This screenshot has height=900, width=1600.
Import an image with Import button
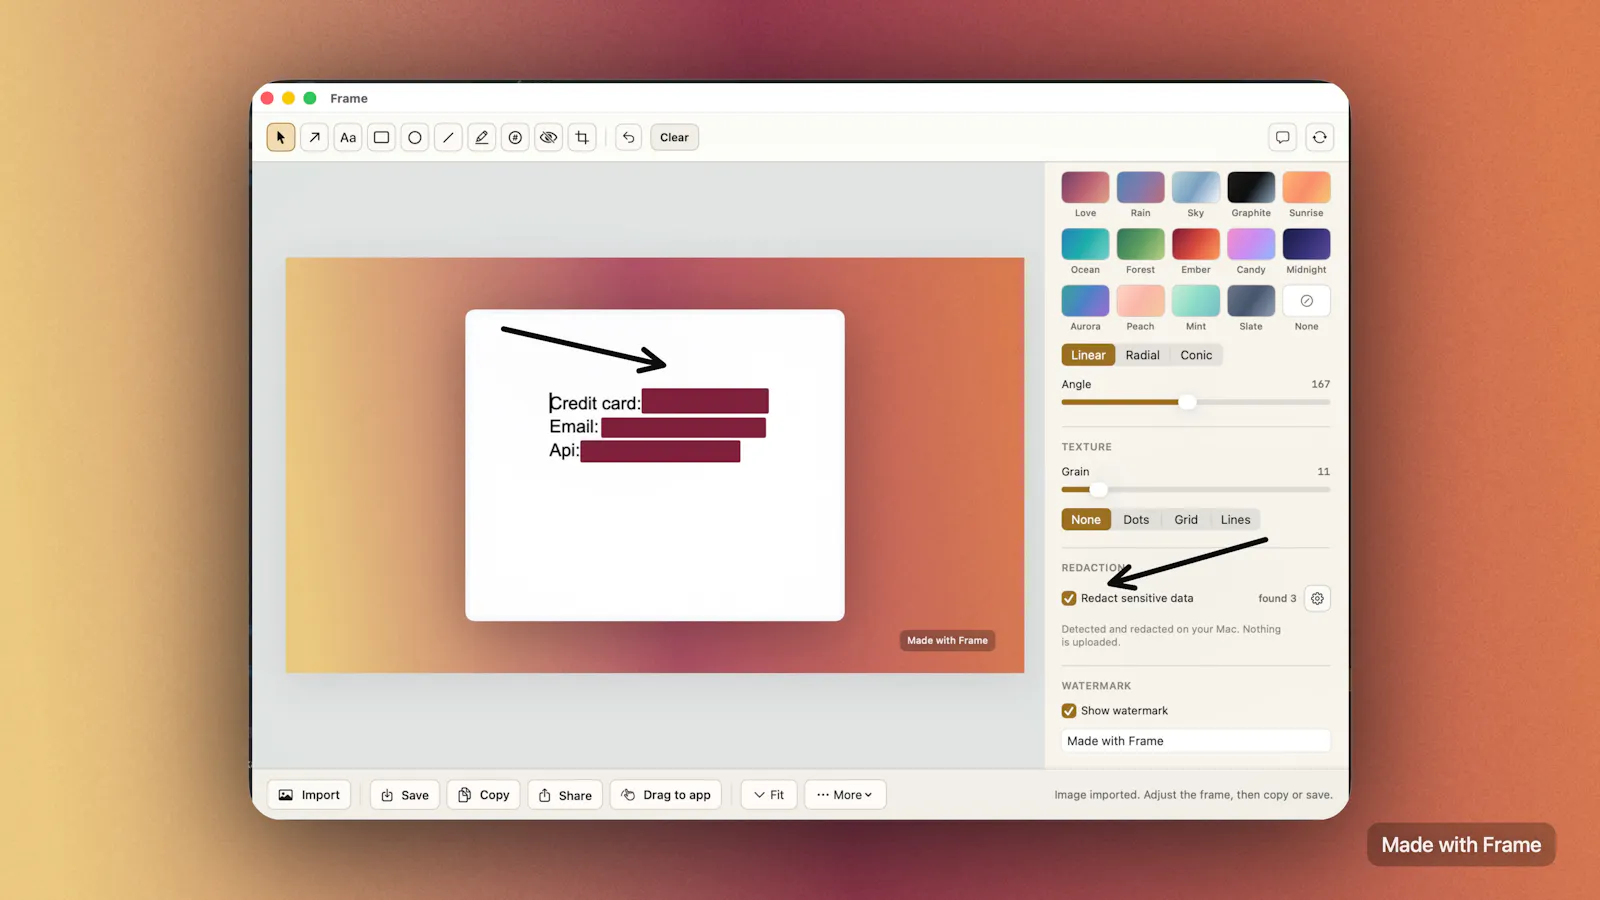click(309, 795)
